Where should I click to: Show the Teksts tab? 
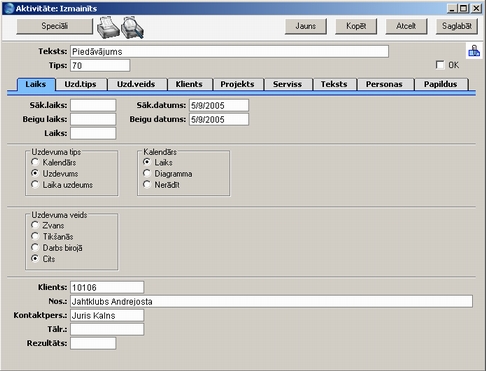(334, 84)
